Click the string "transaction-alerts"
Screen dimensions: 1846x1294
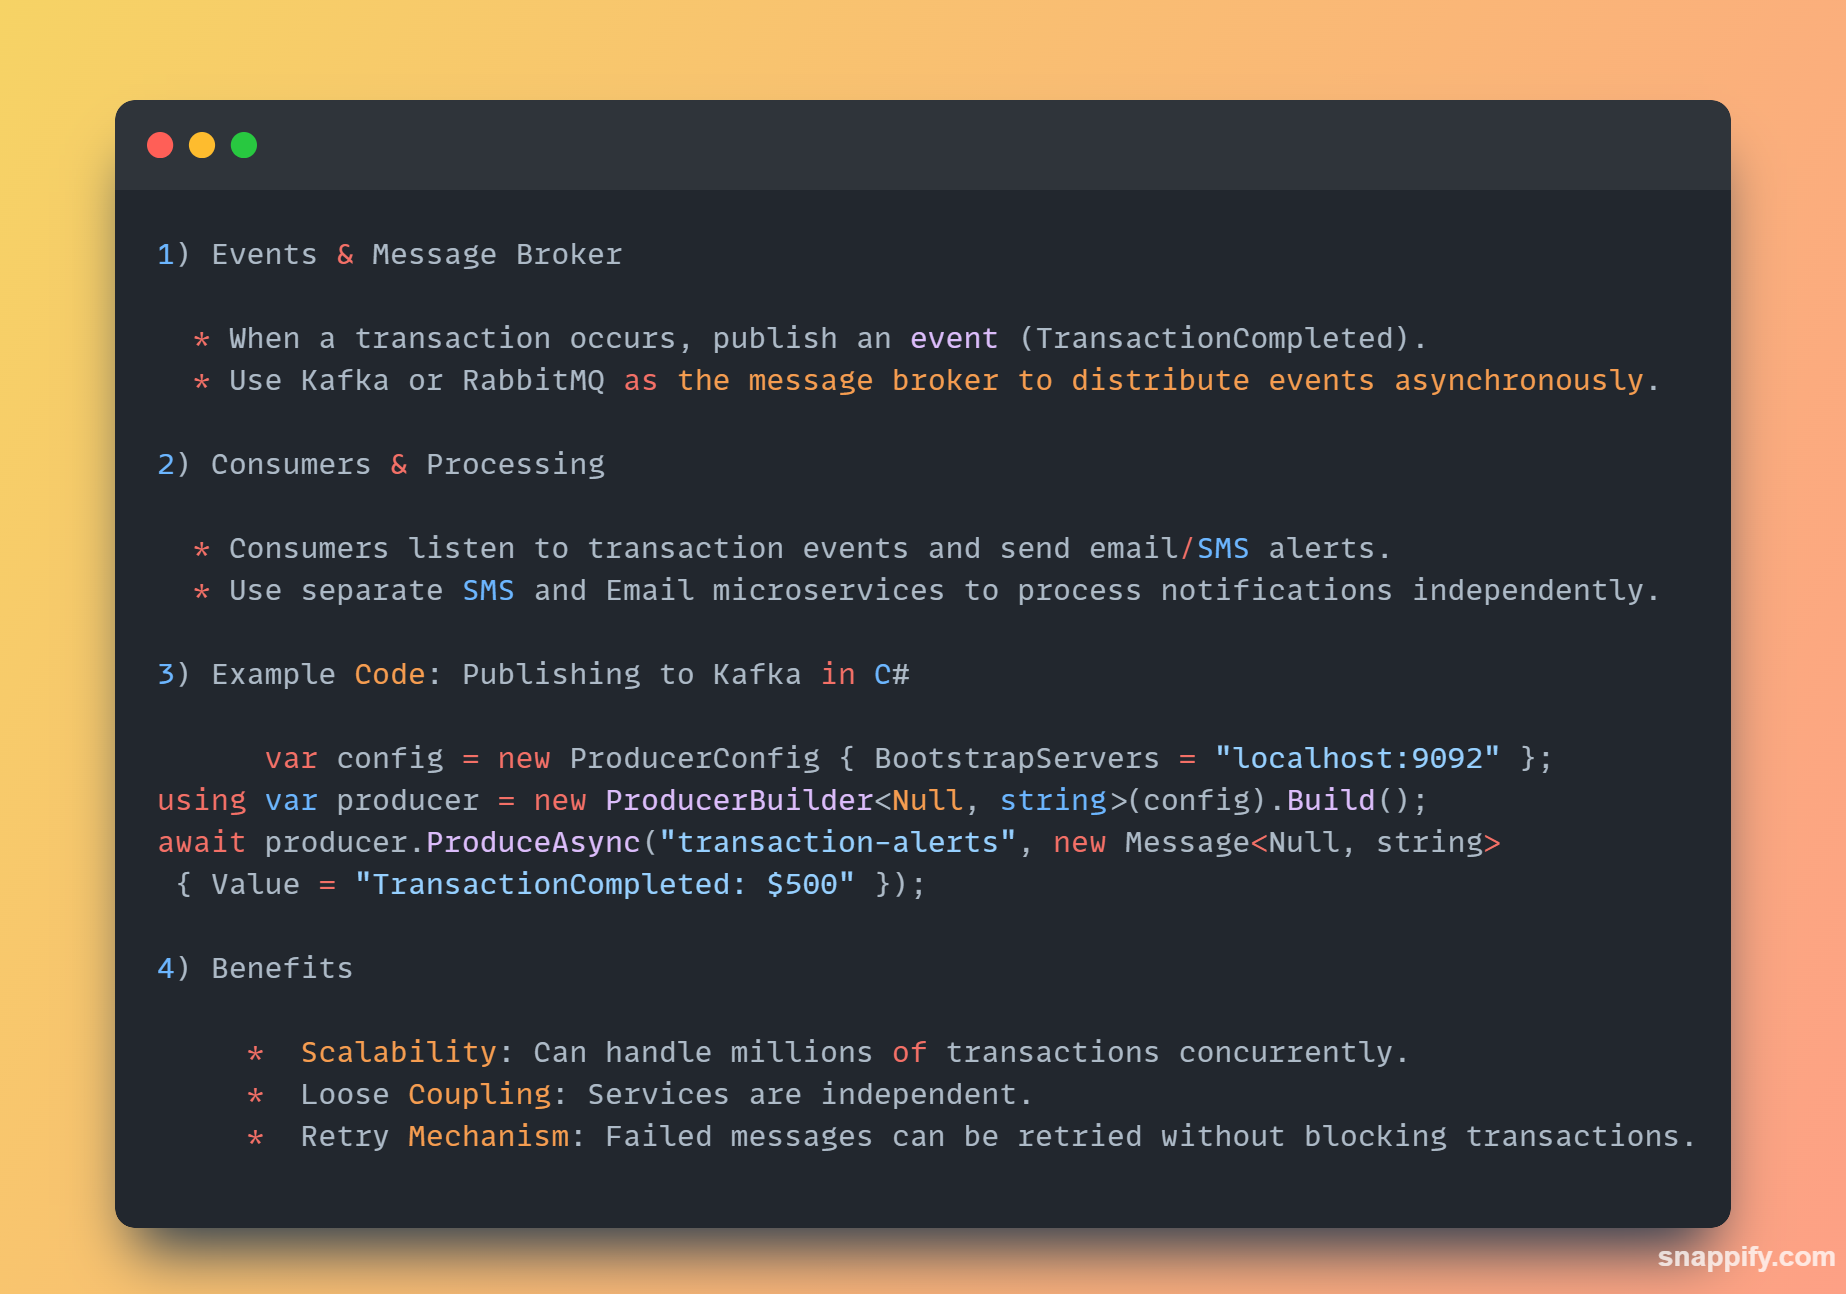point(837,842)
